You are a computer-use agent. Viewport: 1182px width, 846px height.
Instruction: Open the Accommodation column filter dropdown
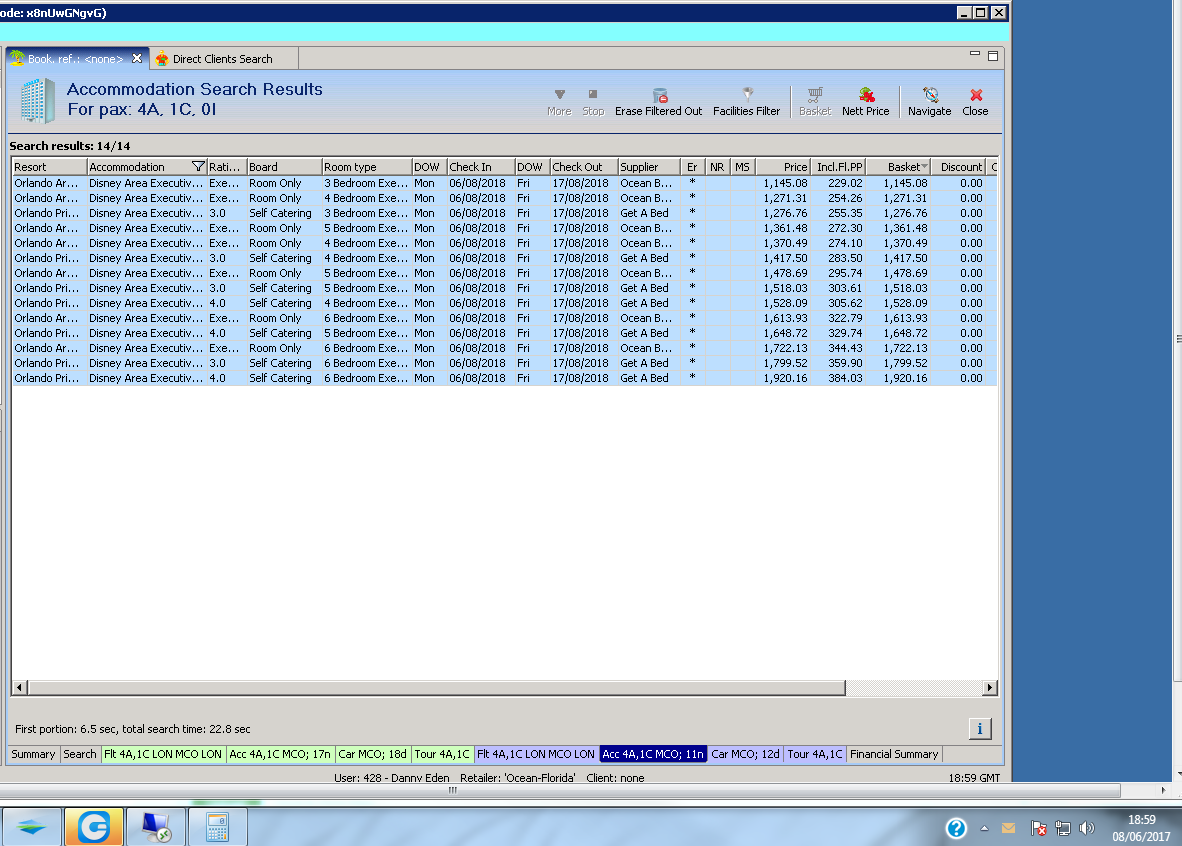(x=197, y=167)
